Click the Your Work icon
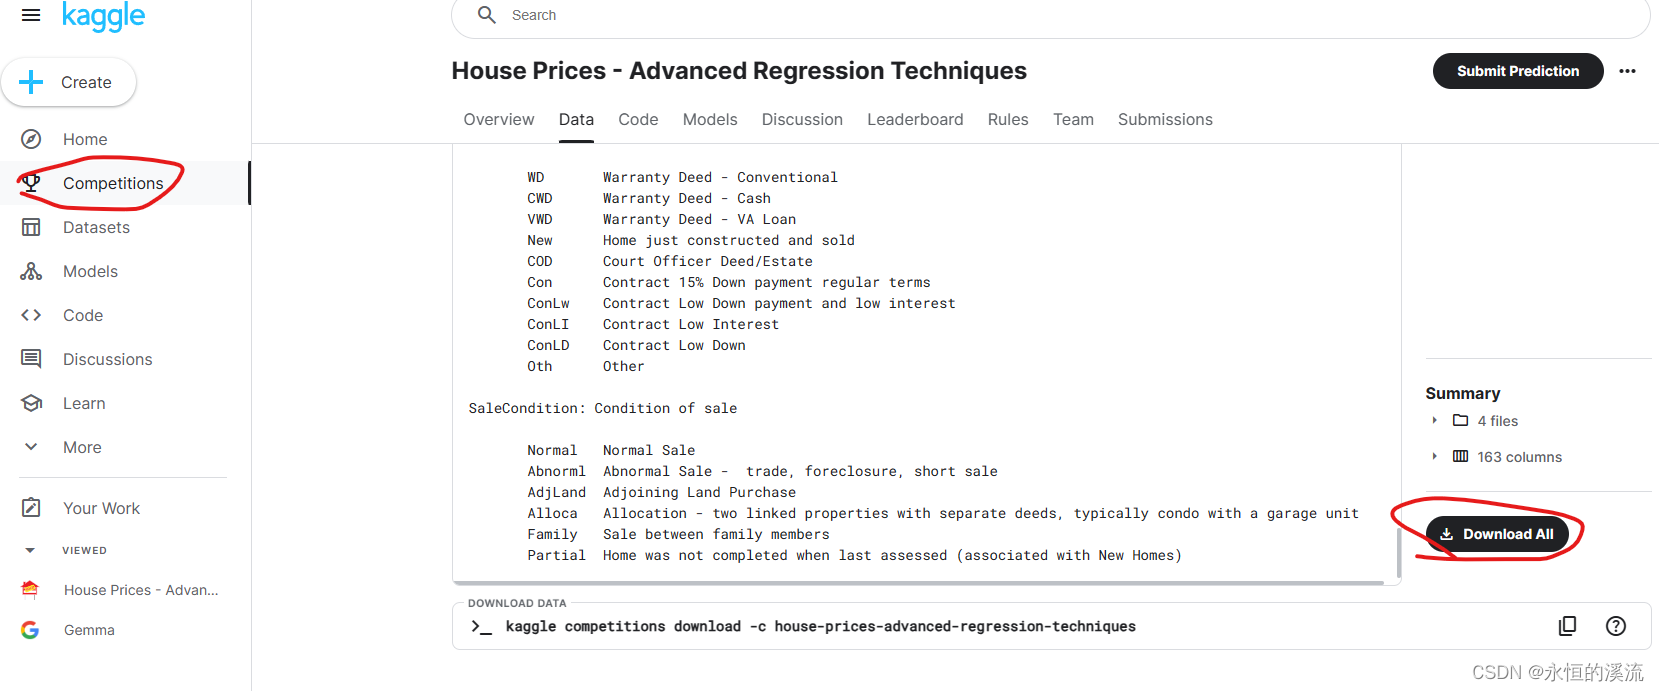The width and height of the screenshot is (1659, 691). [31, 508]
